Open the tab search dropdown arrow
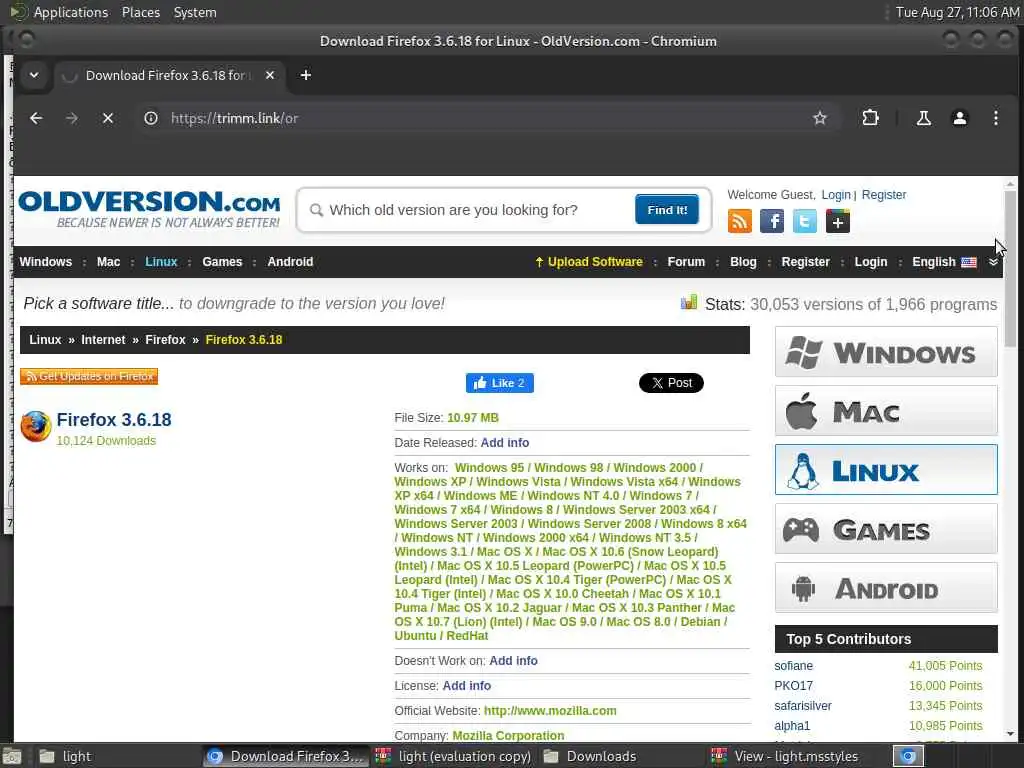 click(x=34, y=75)
